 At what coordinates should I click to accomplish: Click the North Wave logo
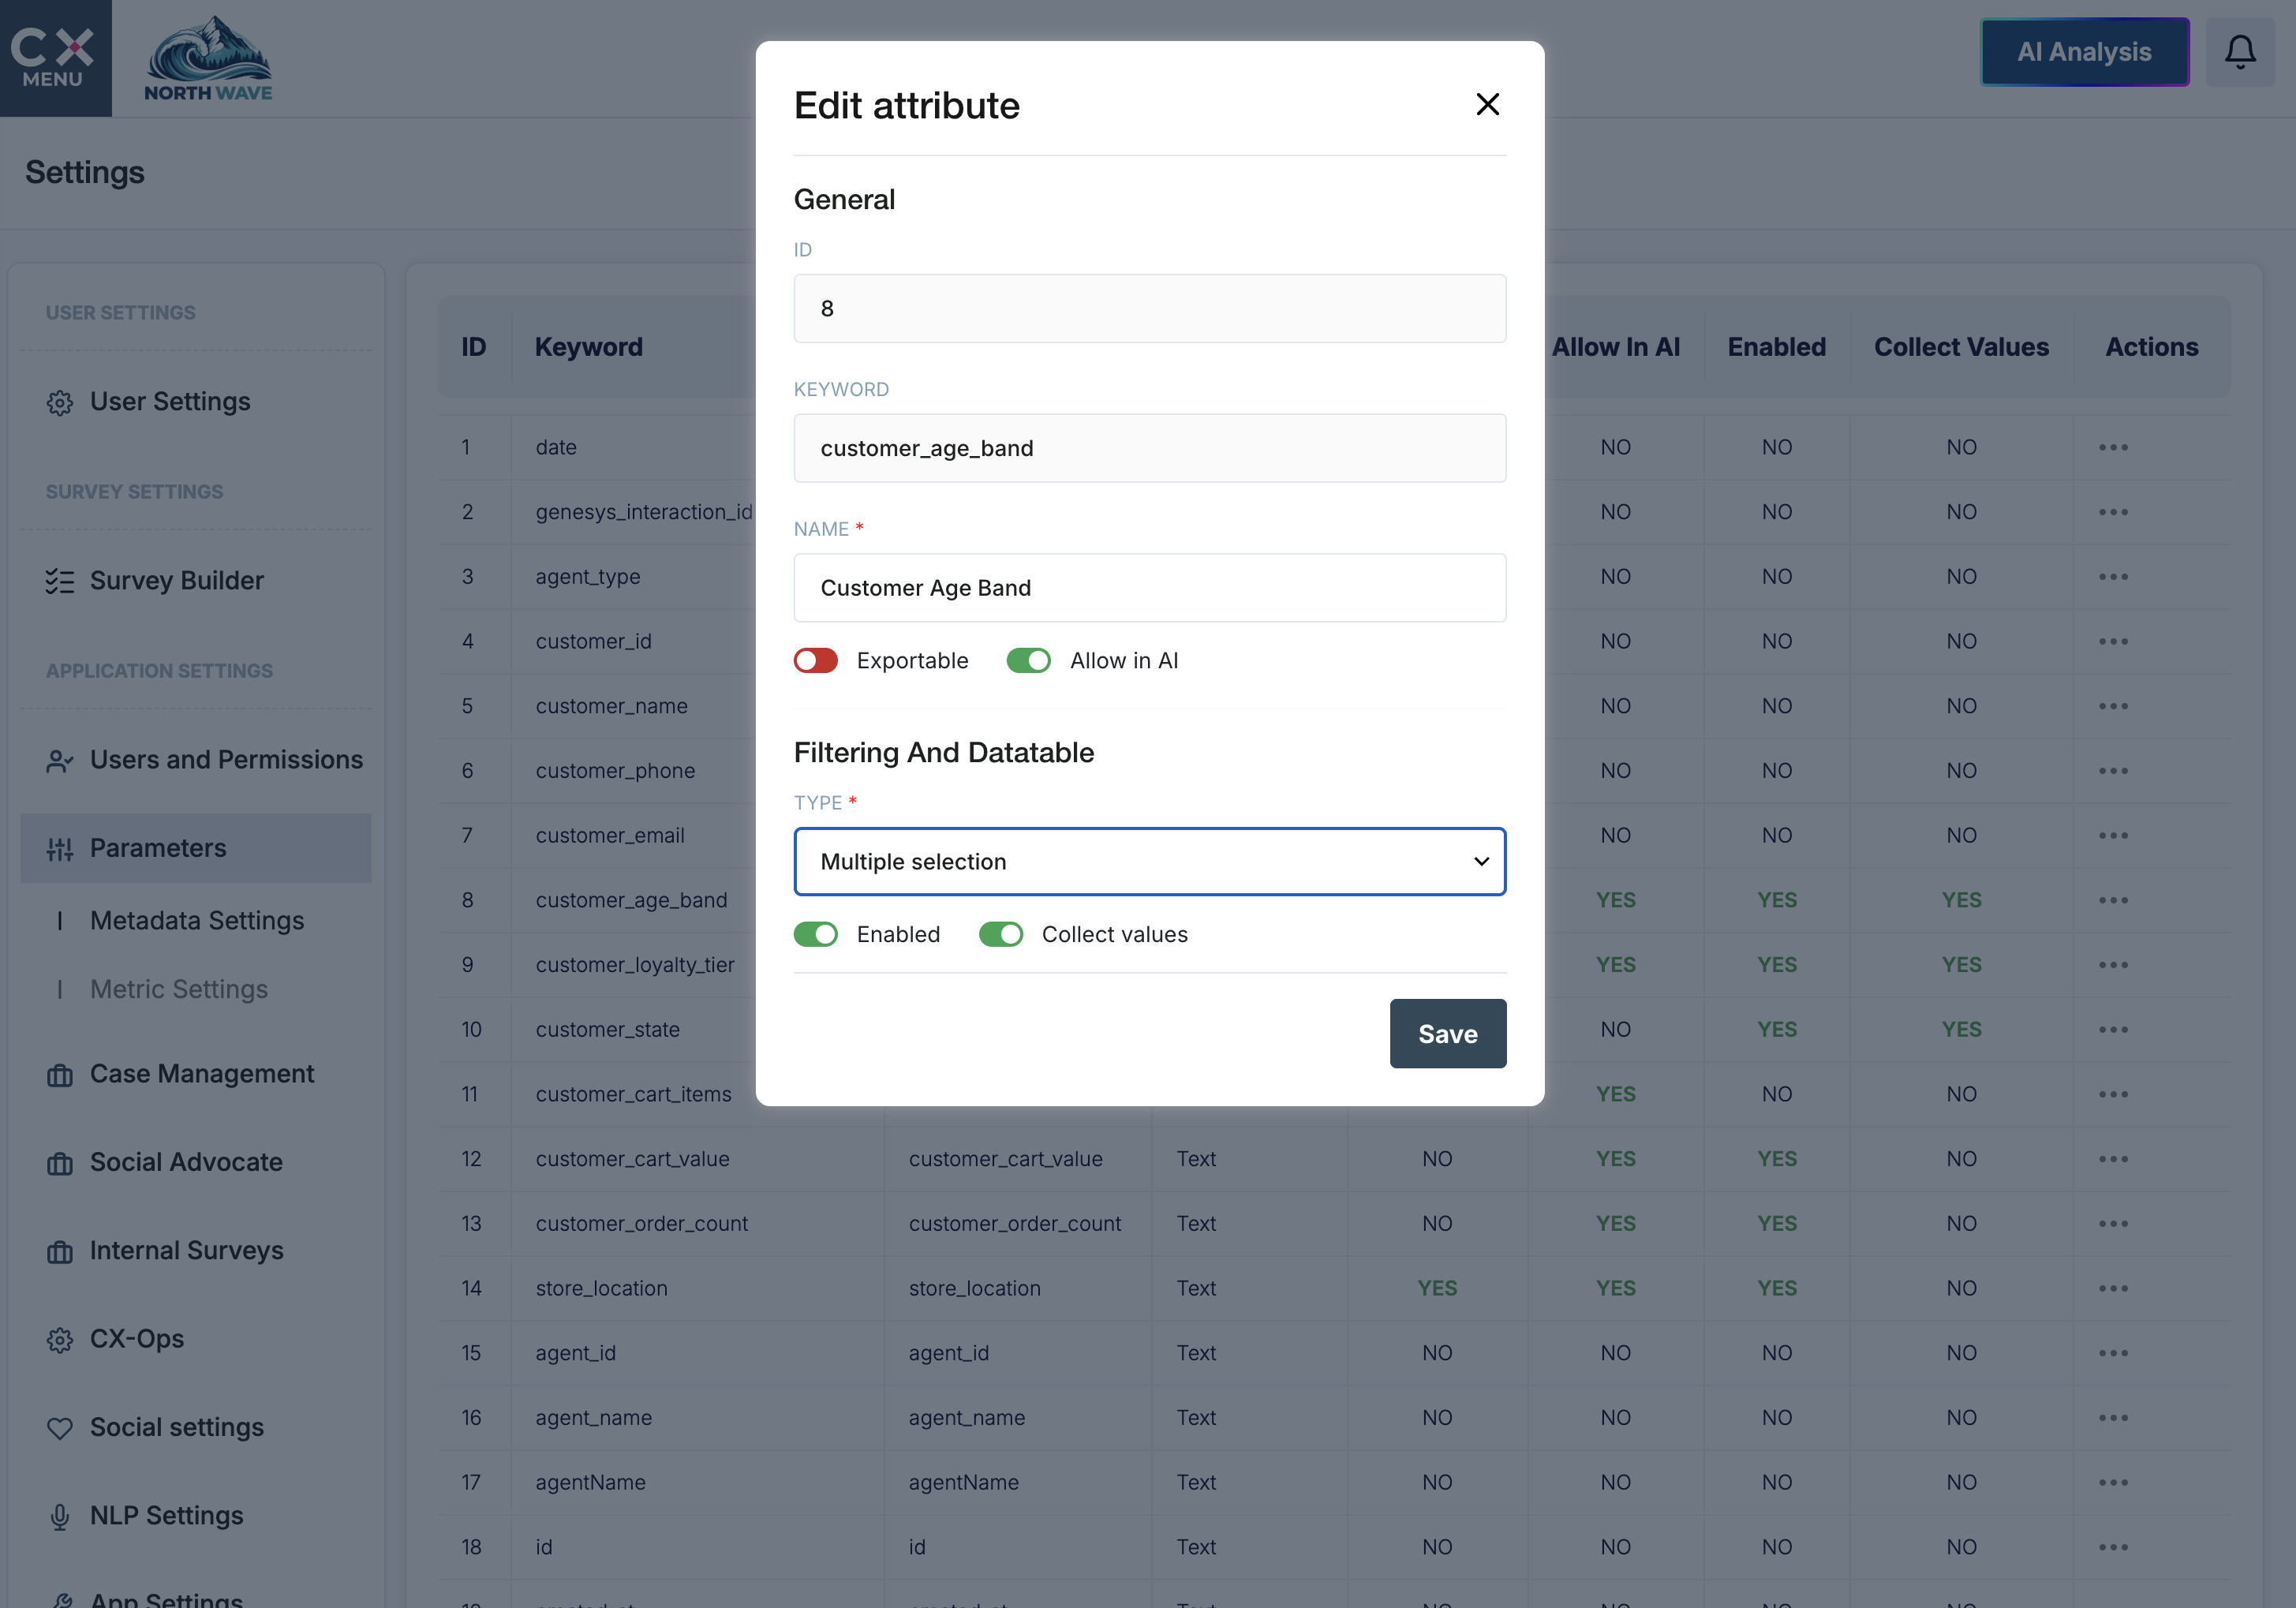tap(208, 58)
